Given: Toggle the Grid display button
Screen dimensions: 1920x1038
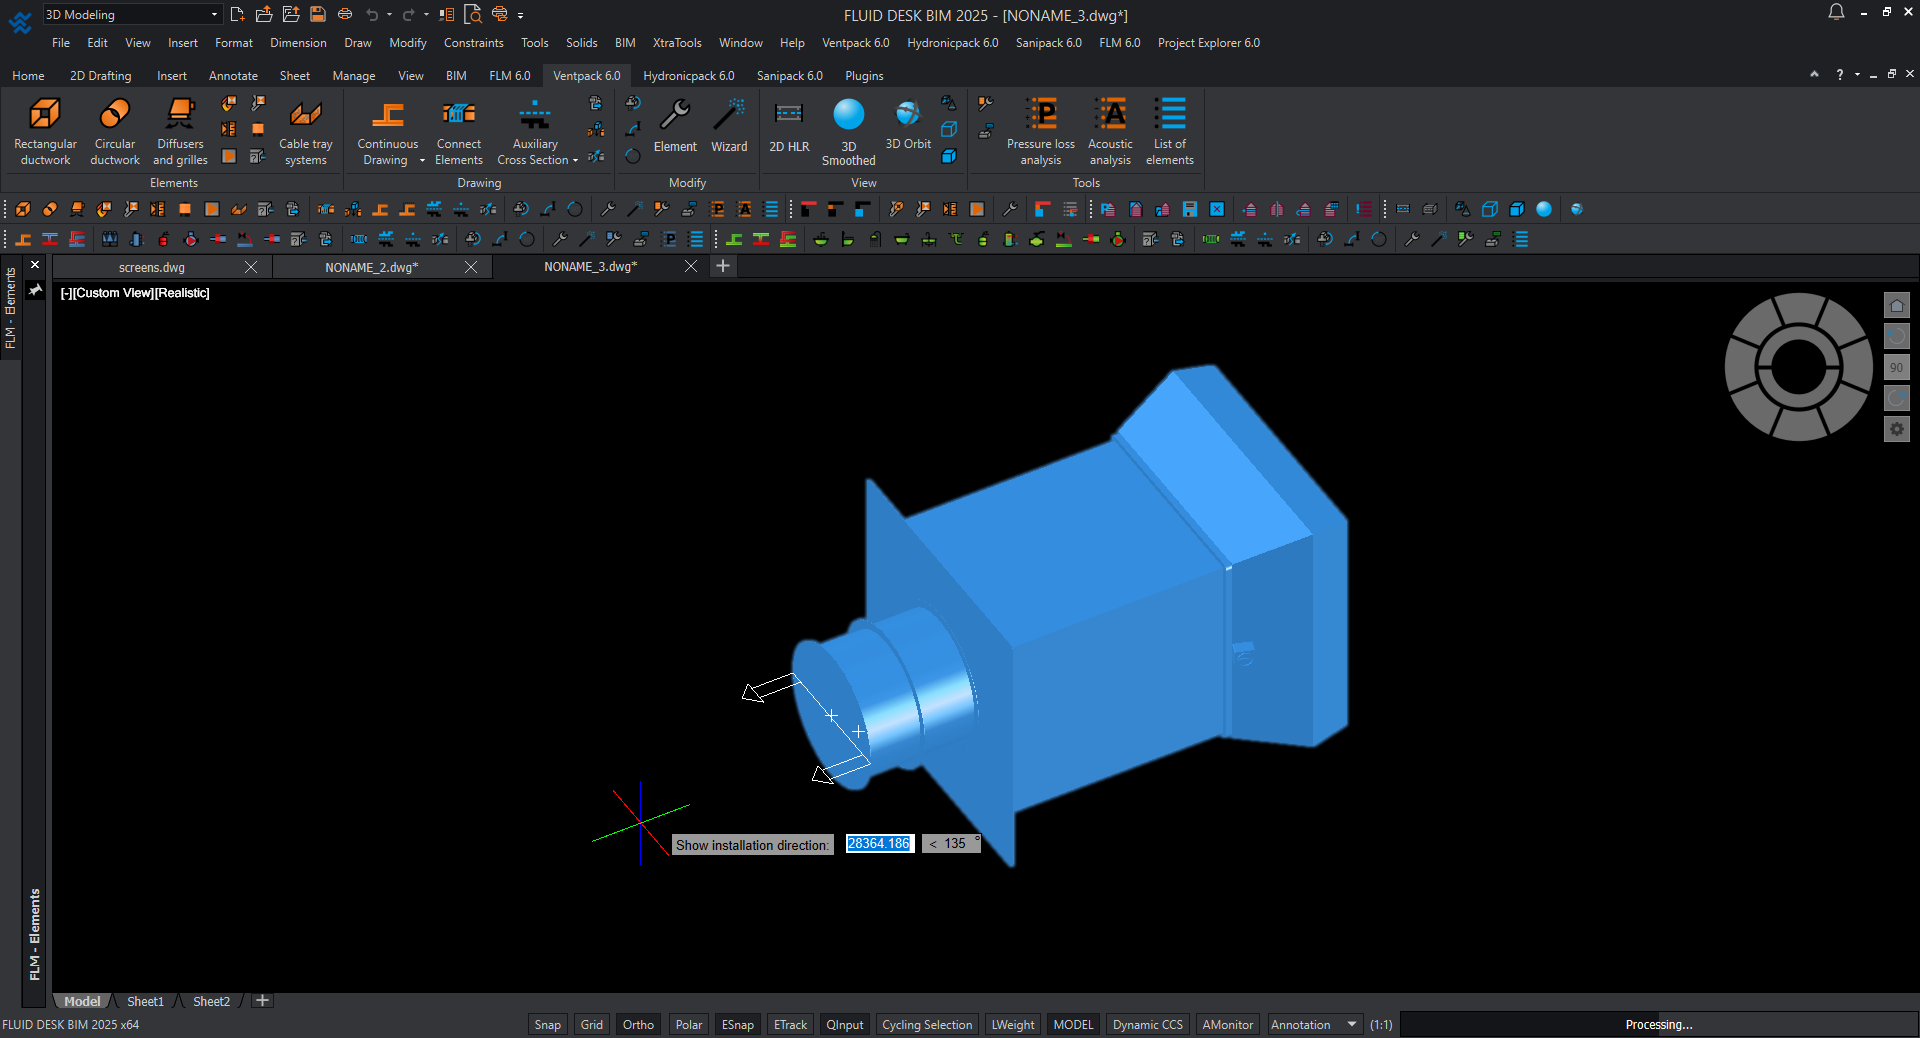Looking at the screenshot, I should pyautogui.click(x=592, y=1025).
